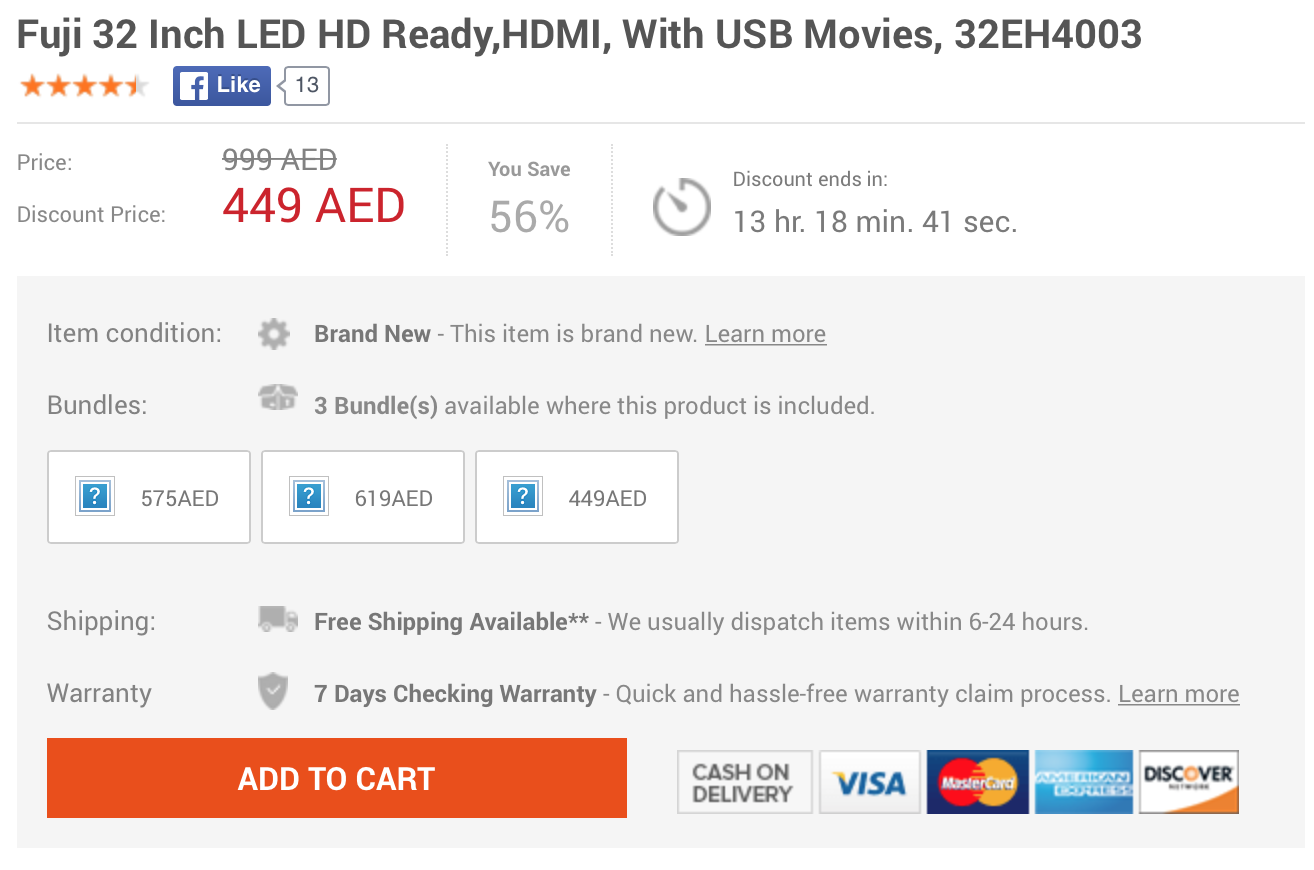Click the star rating icons
Viewport: 1314px width, 870px height.
pos(84,86)
